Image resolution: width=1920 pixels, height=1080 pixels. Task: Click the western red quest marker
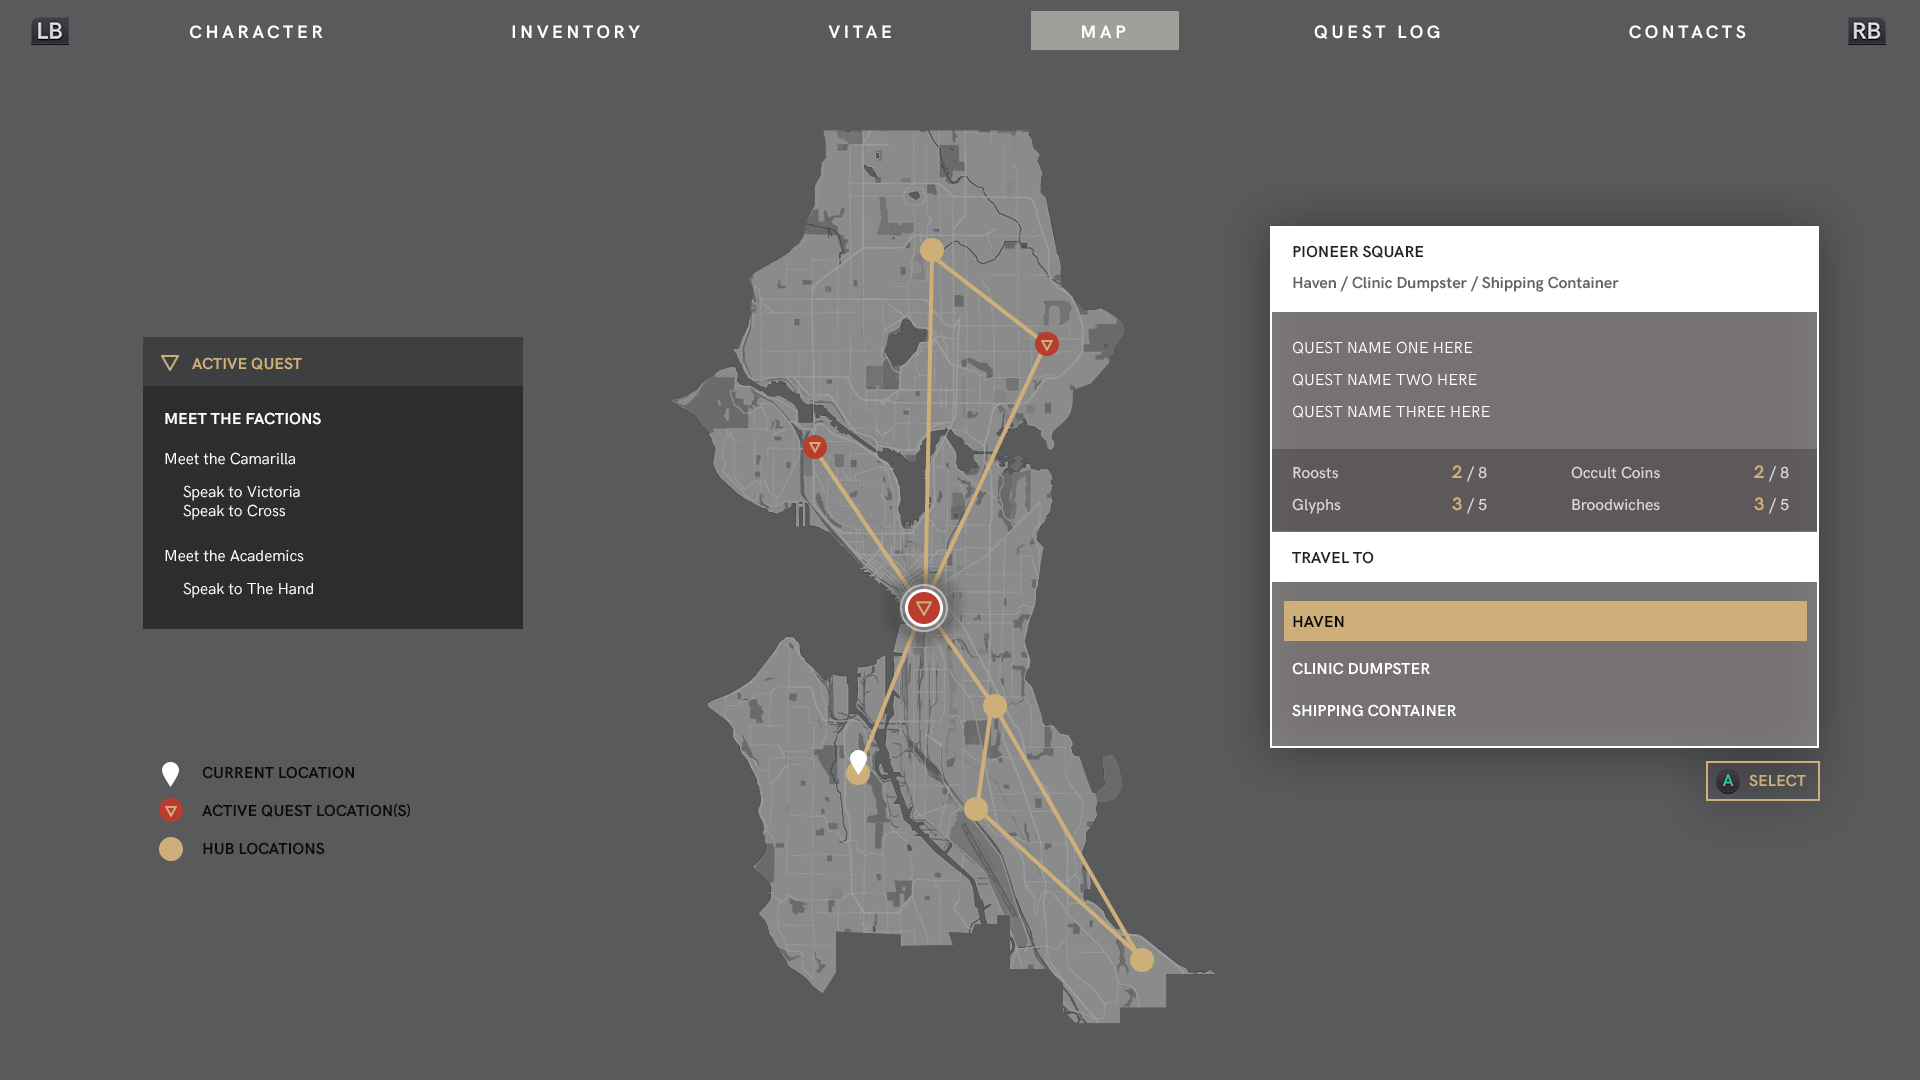(x=815, y=448)
